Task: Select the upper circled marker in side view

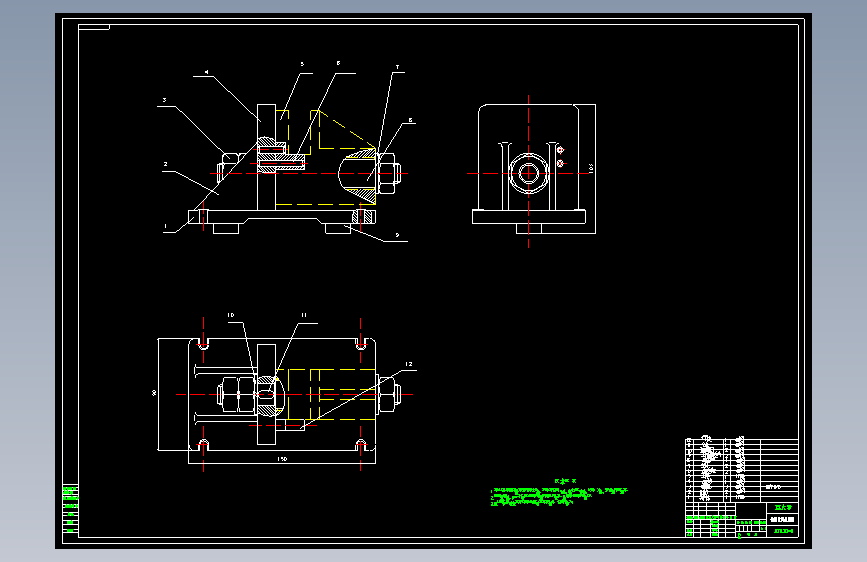Action: 560,150
